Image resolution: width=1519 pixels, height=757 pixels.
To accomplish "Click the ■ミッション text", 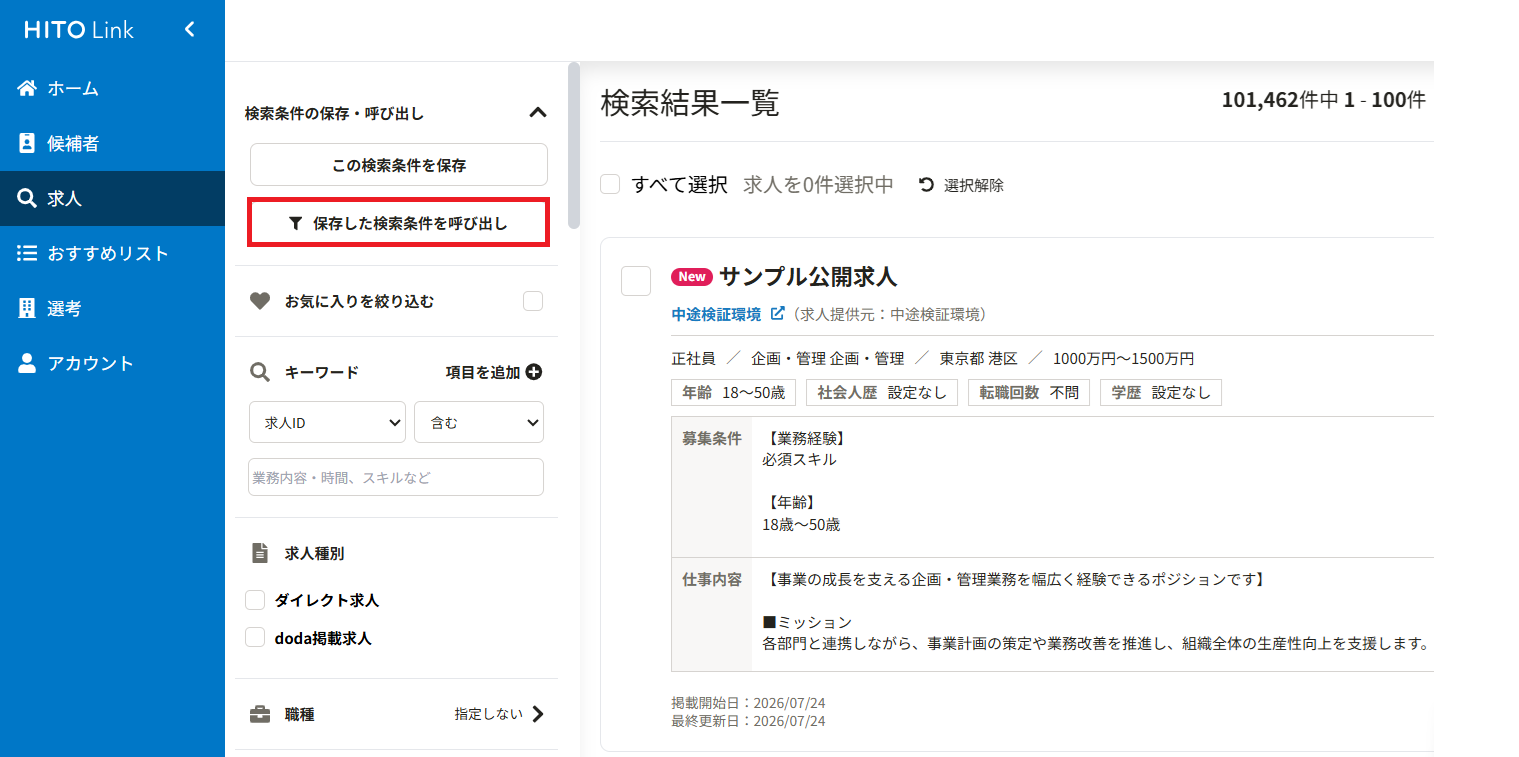I will tap(807, 622).
